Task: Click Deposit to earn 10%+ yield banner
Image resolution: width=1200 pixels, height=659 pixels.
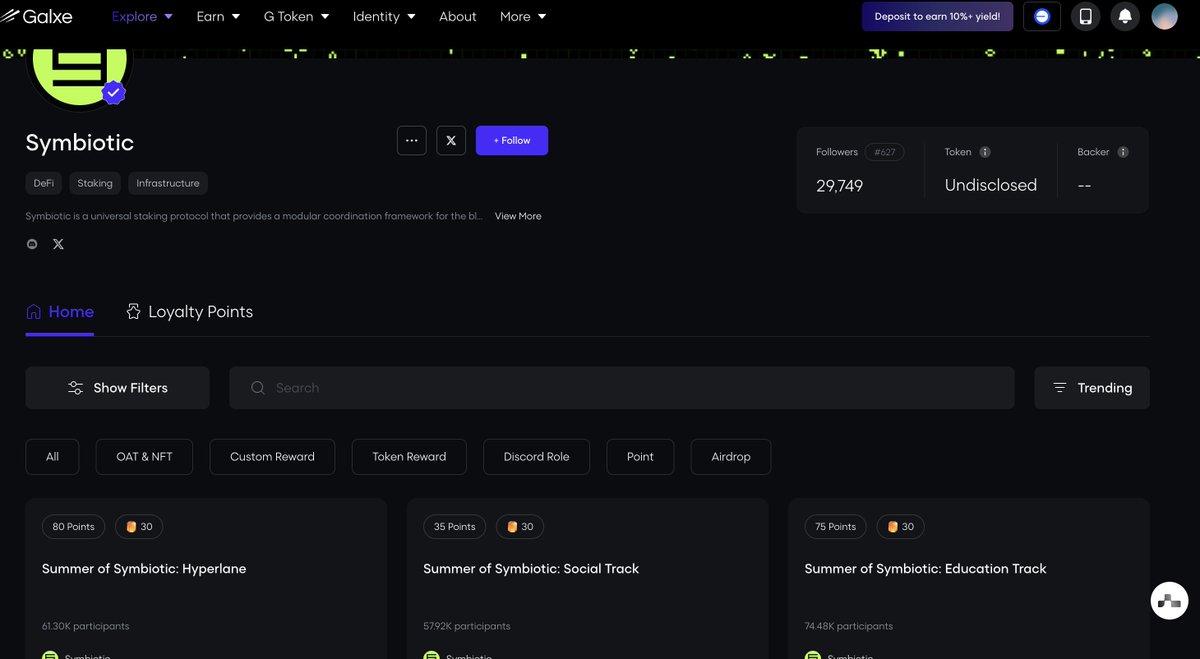Action: (x=937, y=16)
